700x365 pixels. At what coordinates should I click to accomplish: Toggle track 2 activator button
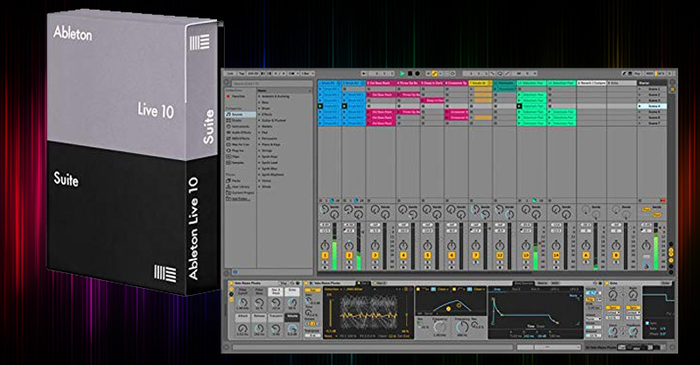tap(349, 255)
